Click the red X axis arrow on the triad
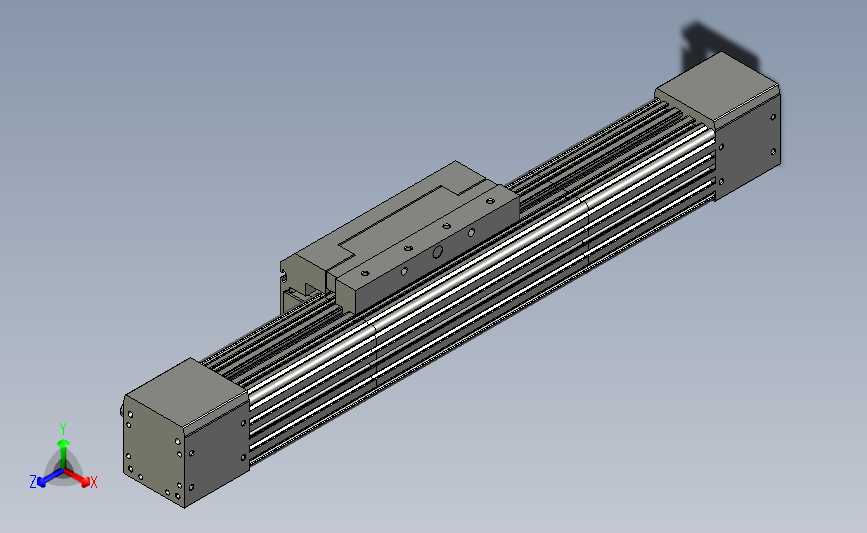This screenshot has height=533, width=867. [x=77, y=478]
